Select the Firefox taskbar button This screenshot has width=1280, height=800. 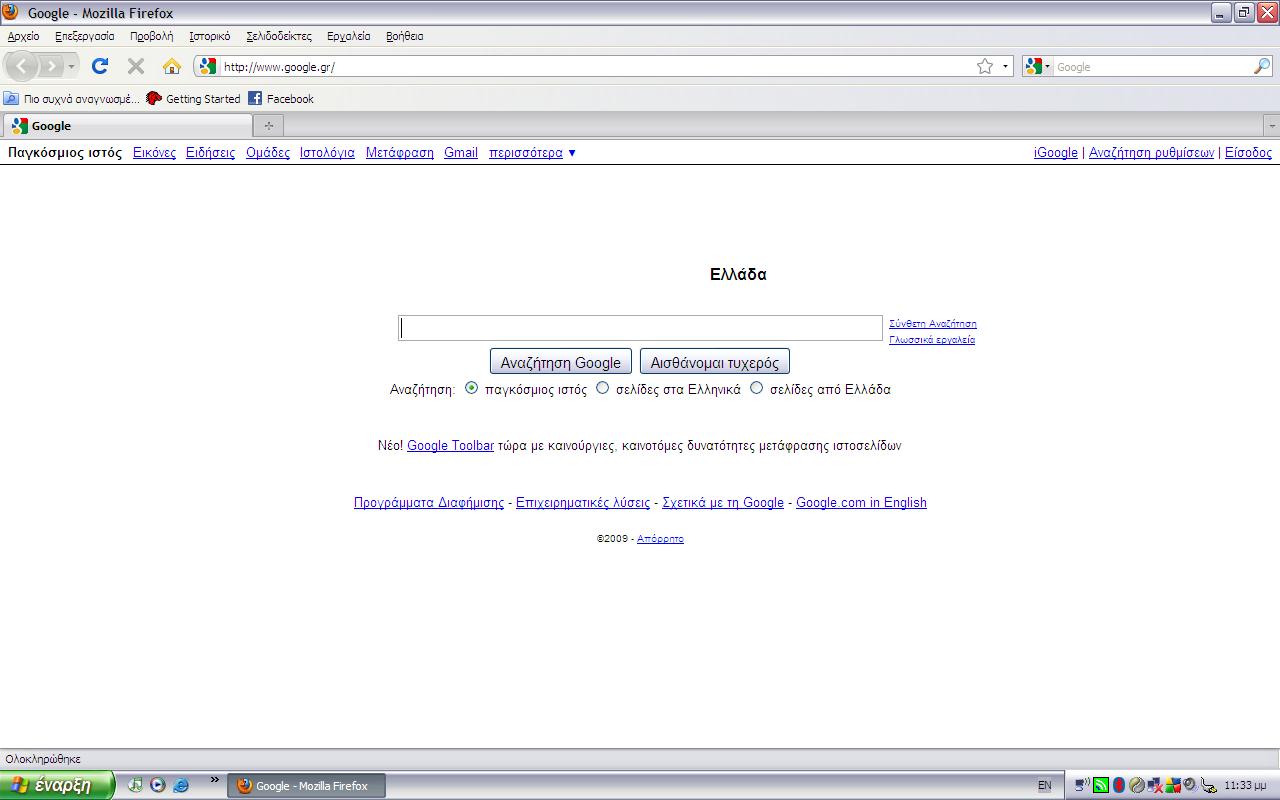click(x=306, y=786)
